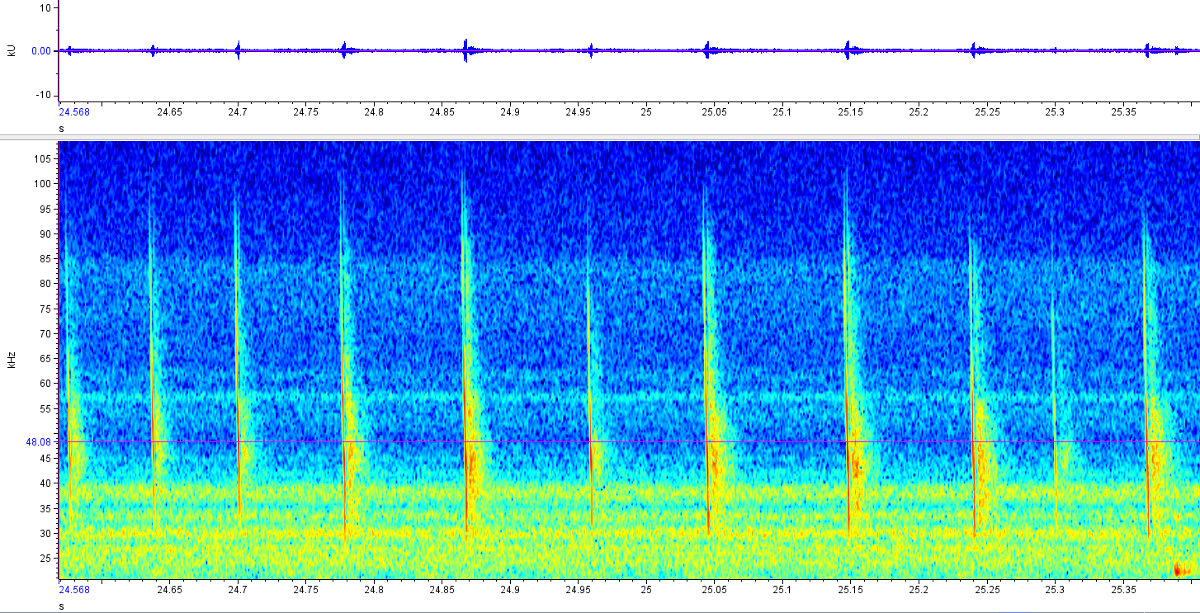Click the 48.08 kHz cursor frequency readout

coord(40,441)
